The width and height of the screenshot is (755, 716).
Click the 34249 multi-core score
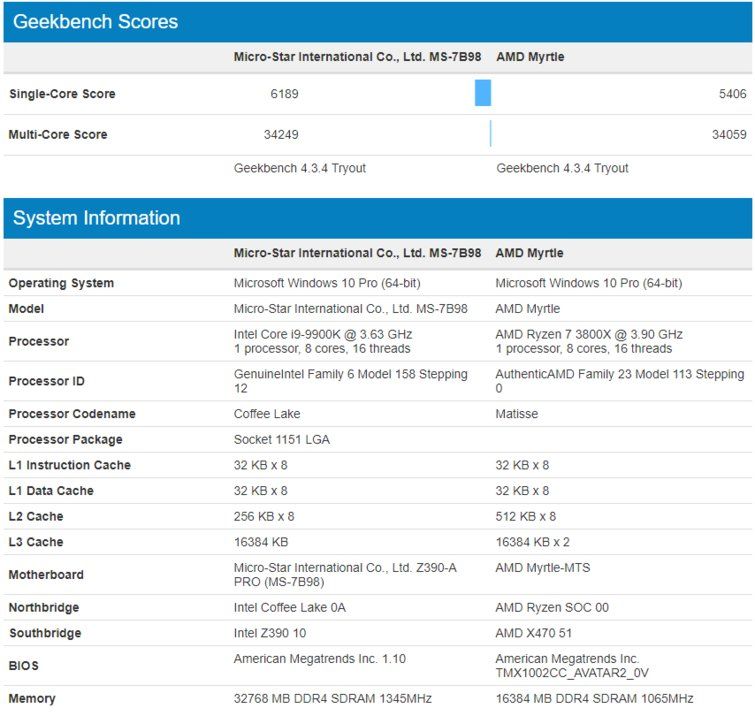click(x=281, y=134)
